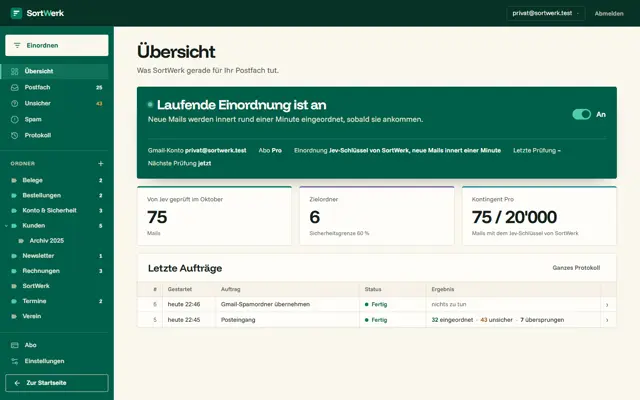The image size is (640, 400).
Task: Click the Ergebnis column header
Action: pyautogui.click(x=442, y=289)
